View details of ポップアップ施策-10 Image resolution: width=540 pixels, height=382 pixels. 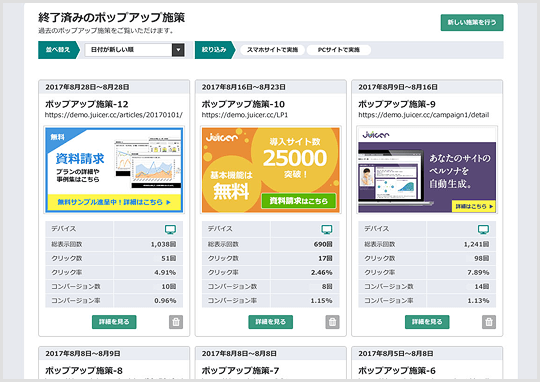271,322
